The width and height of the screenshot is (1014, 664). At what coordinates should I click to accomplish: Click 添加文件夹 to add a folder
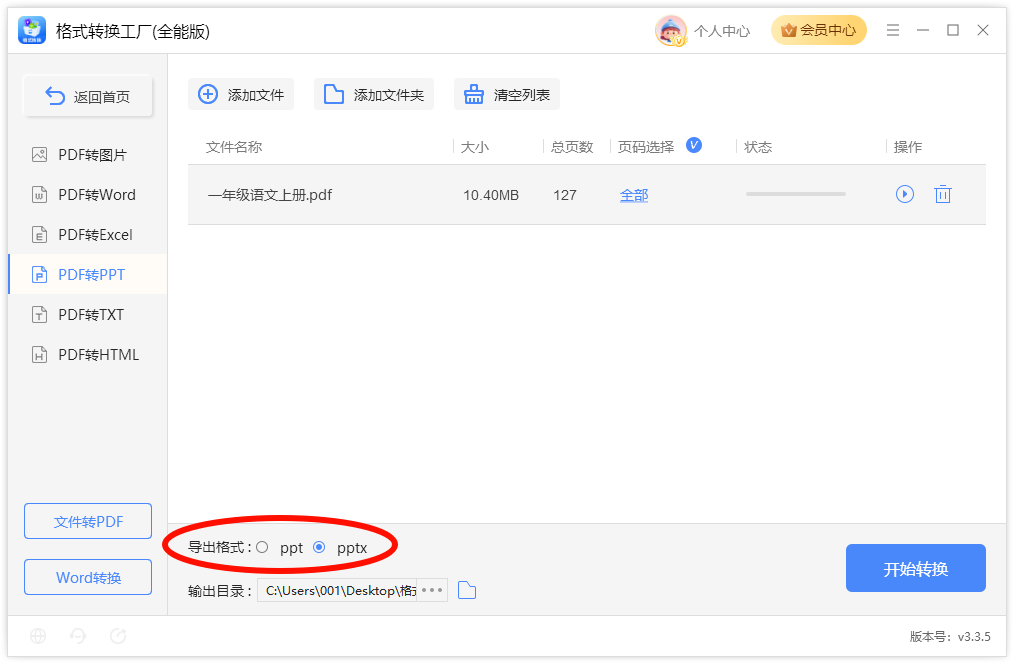point(374,94)
